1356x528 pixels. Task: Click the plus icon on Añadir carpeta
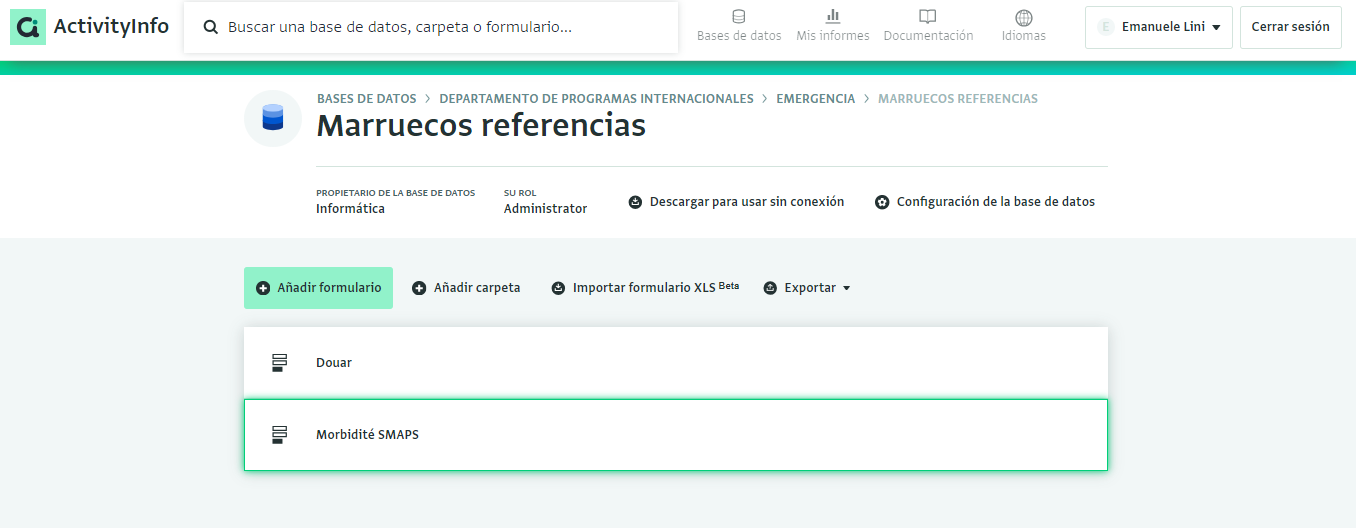pyautogui.click(x=419, y=288)
